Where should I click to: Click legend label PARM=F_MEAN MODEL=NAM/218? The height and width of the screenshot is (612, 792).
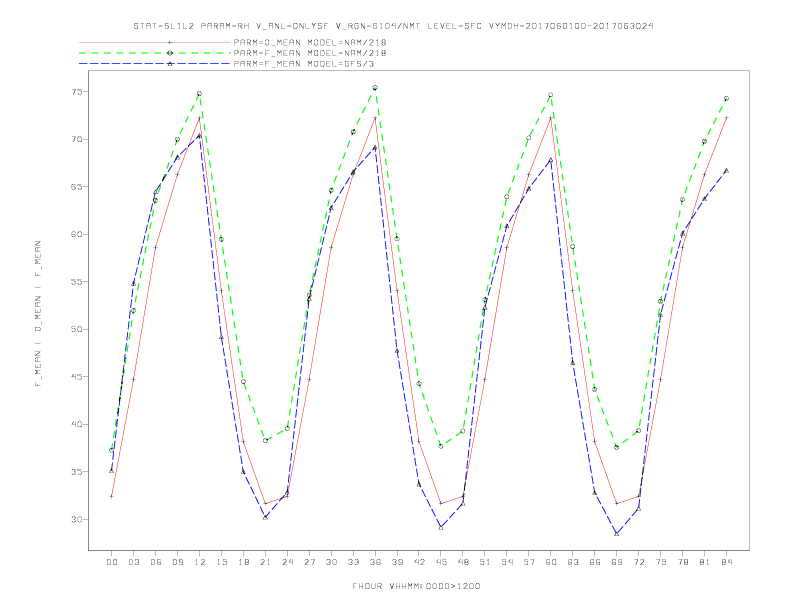pyautogui.click(x=310, y=53)
